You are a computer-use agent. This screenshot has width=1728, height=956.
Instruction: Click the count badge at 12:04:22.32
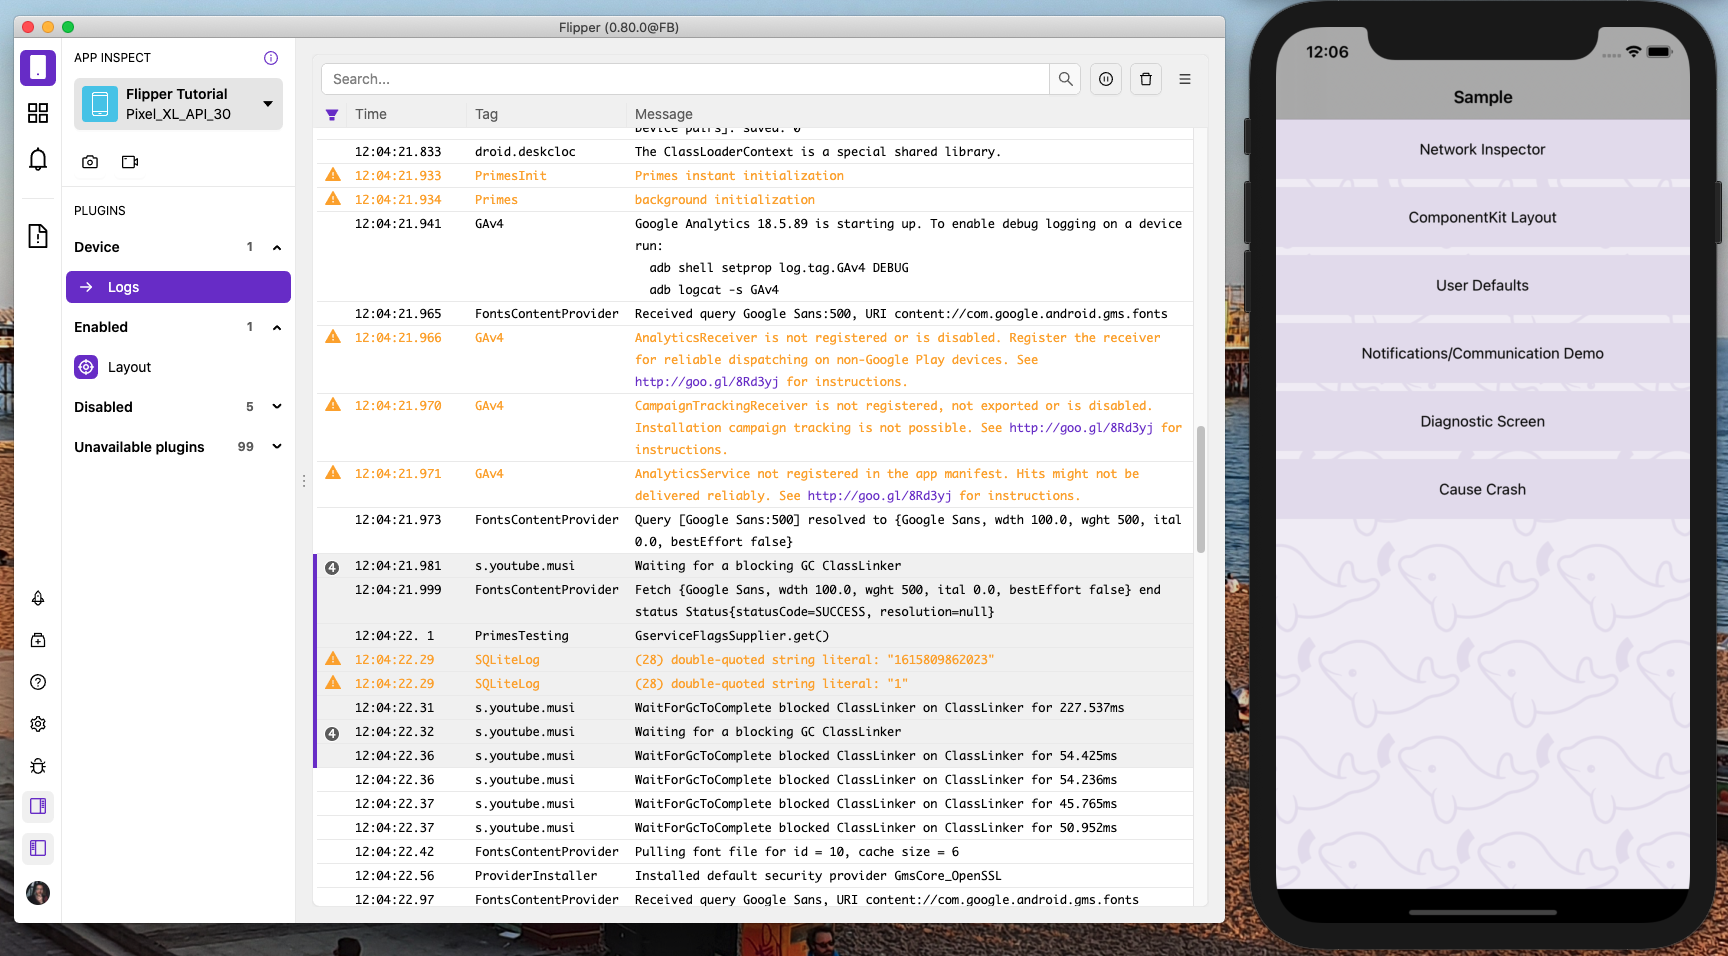[332, 733]
